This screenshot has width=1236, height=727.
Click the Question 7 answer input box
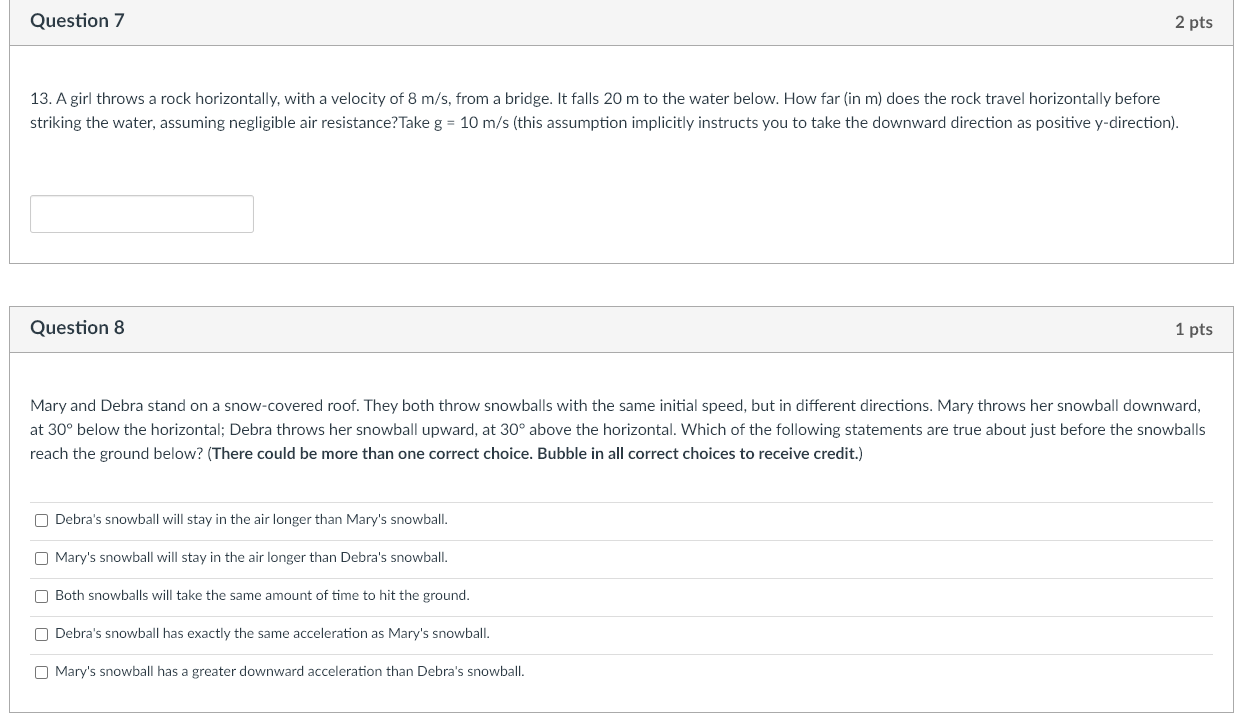pyautogui.click(x=142, y=214)
